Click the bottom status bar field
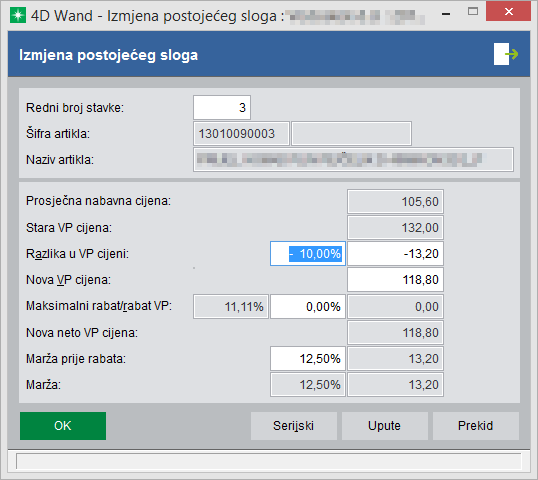The height and width of the screenshot is (480, 538). [x=269, y=461]
